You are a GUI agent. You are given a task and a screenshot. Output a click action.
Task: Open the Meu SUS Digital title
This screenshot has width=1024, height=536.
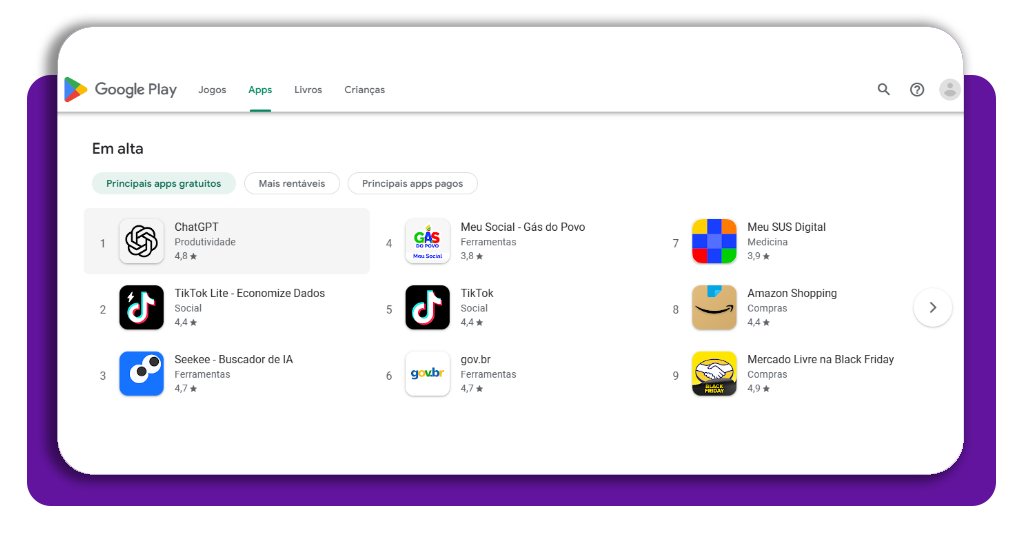pos(786,227)
